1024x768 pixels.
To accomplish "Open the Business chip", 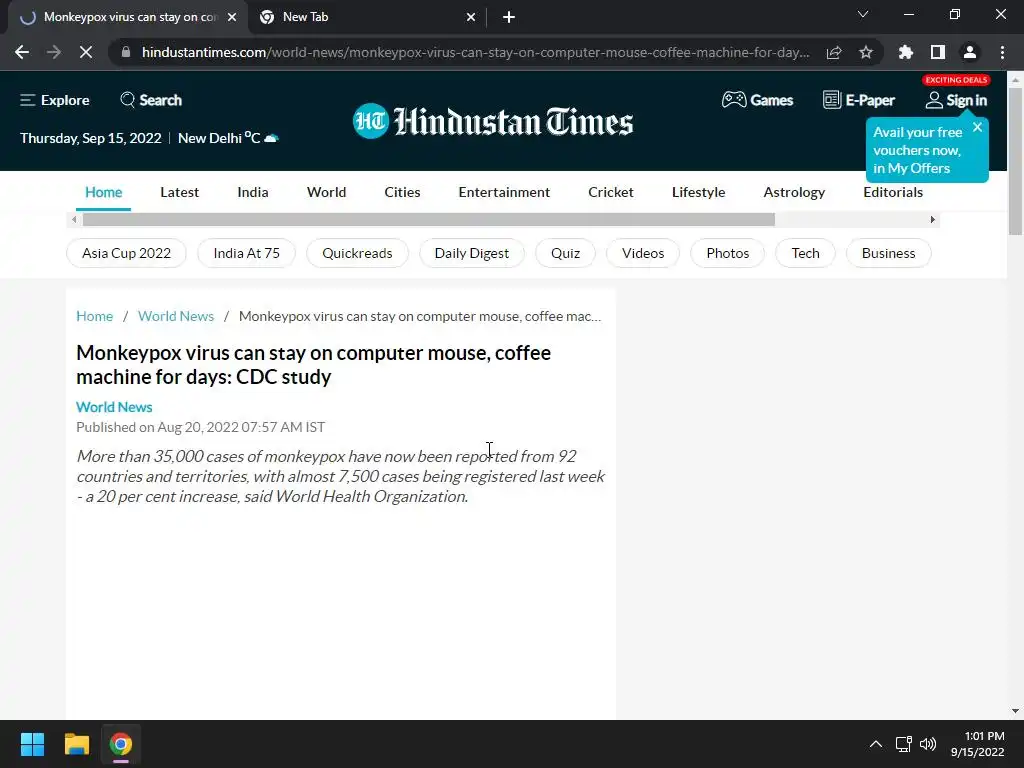I will click(x=888, y=253).
